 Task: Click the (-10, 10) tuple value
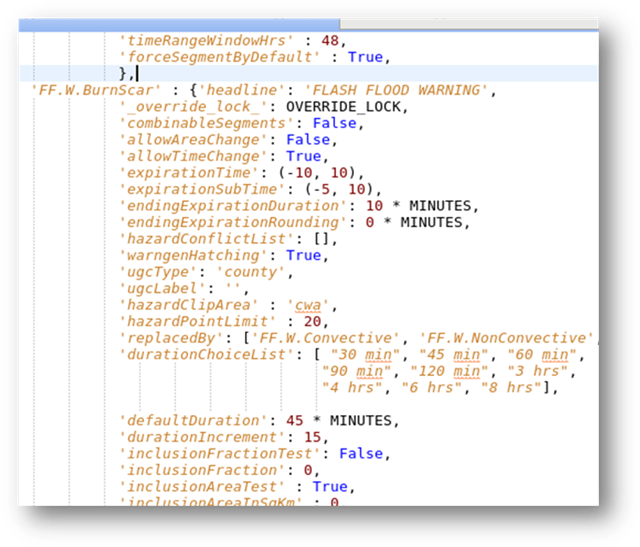[x=317, y=173]
